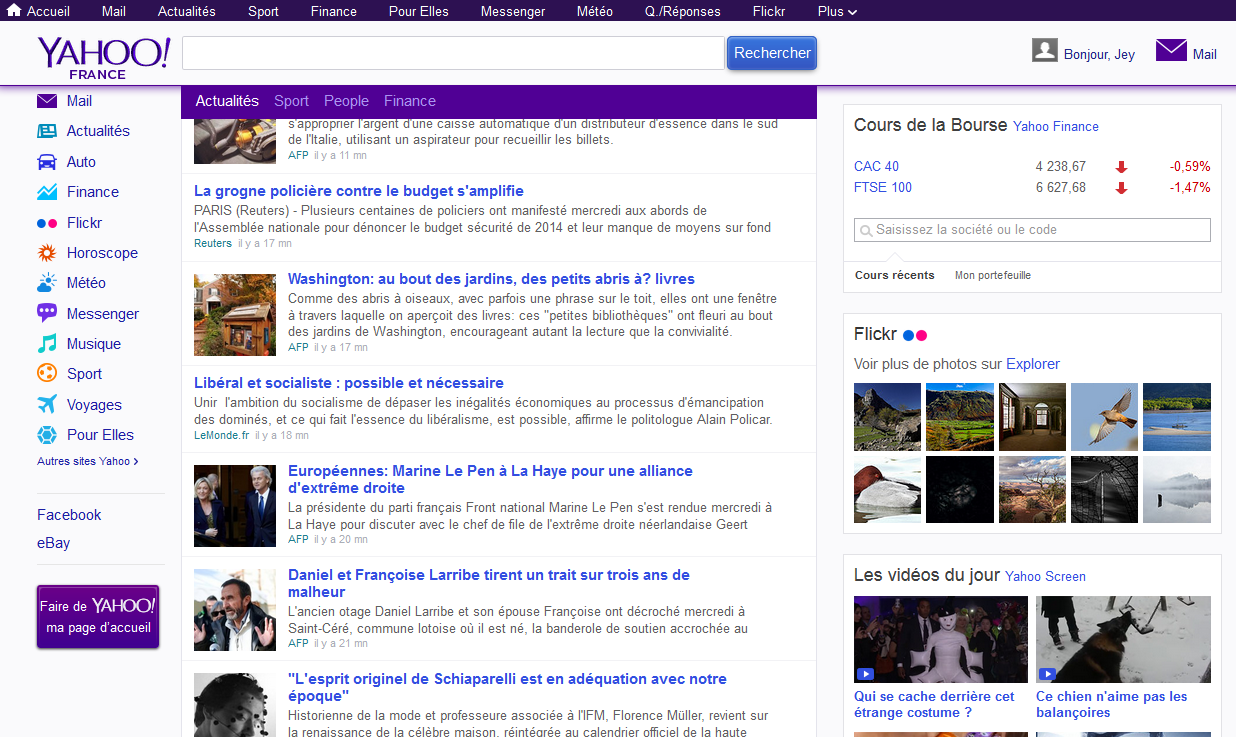Open Q./Réponses in the top navigation bar
The height and width of the screenshot is (737, 1236).
coord(682,12)
